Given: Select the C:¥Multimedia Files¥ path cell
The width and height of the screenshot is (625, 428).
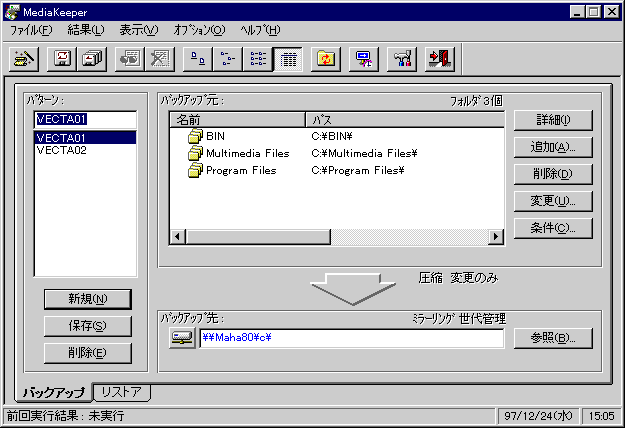Looking at the screenshot, I should pyautogui.click(x=364, y=153).
